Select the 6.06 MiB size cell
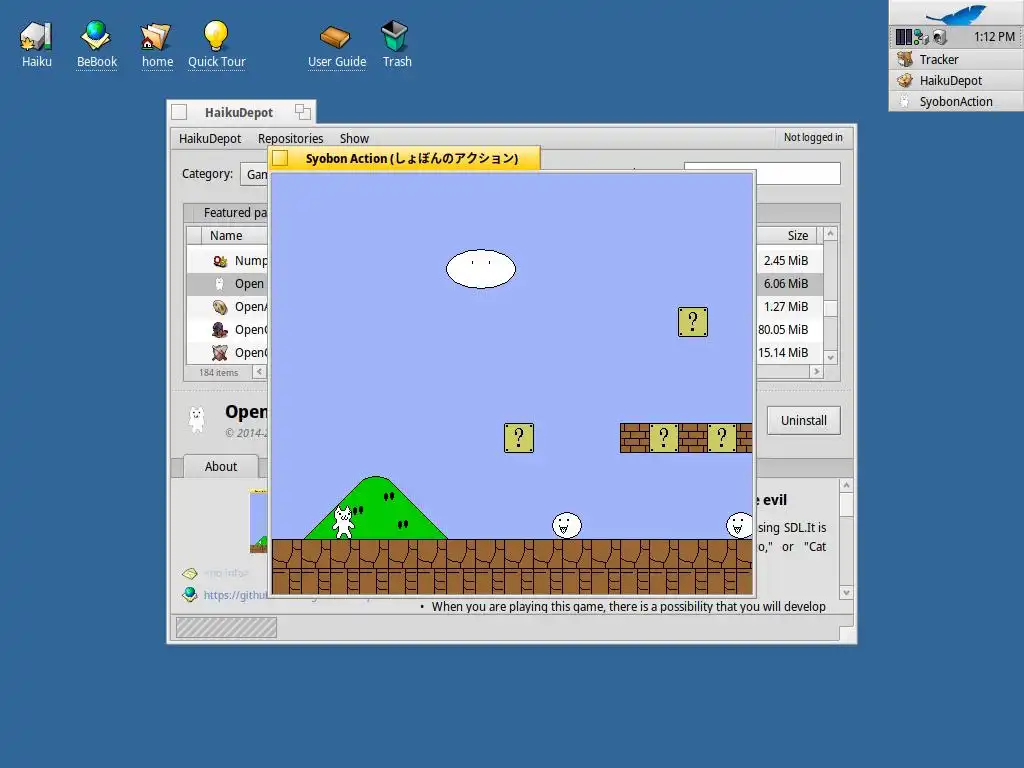The image size is (1024, 768). click(x=786, y=283)
